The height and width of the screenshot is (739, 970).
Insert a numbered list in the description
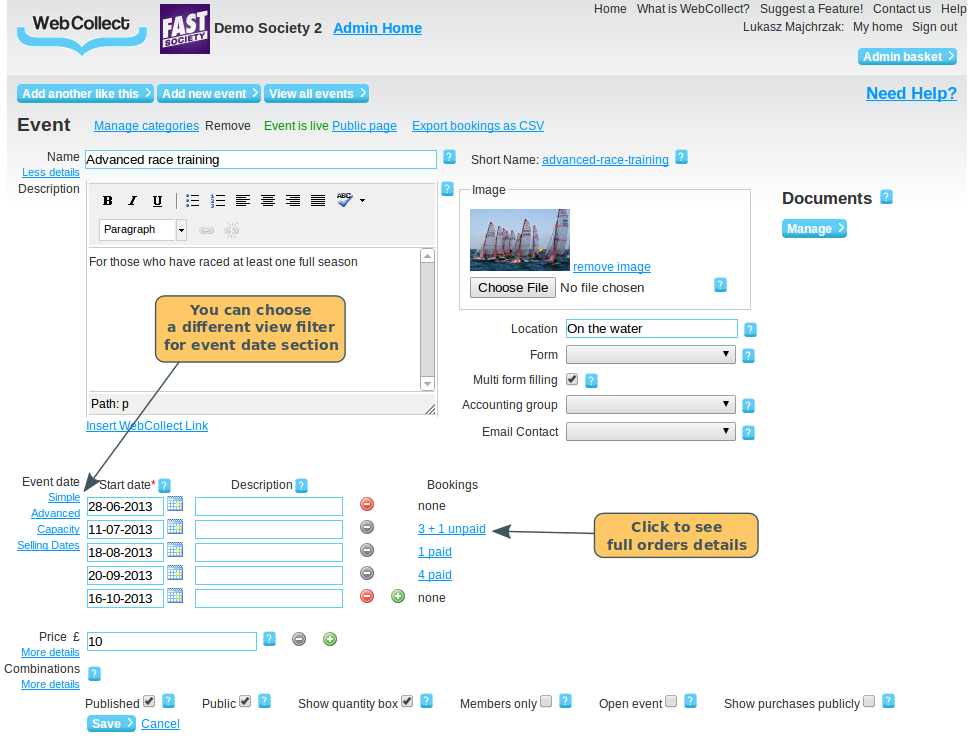[218, 200]
